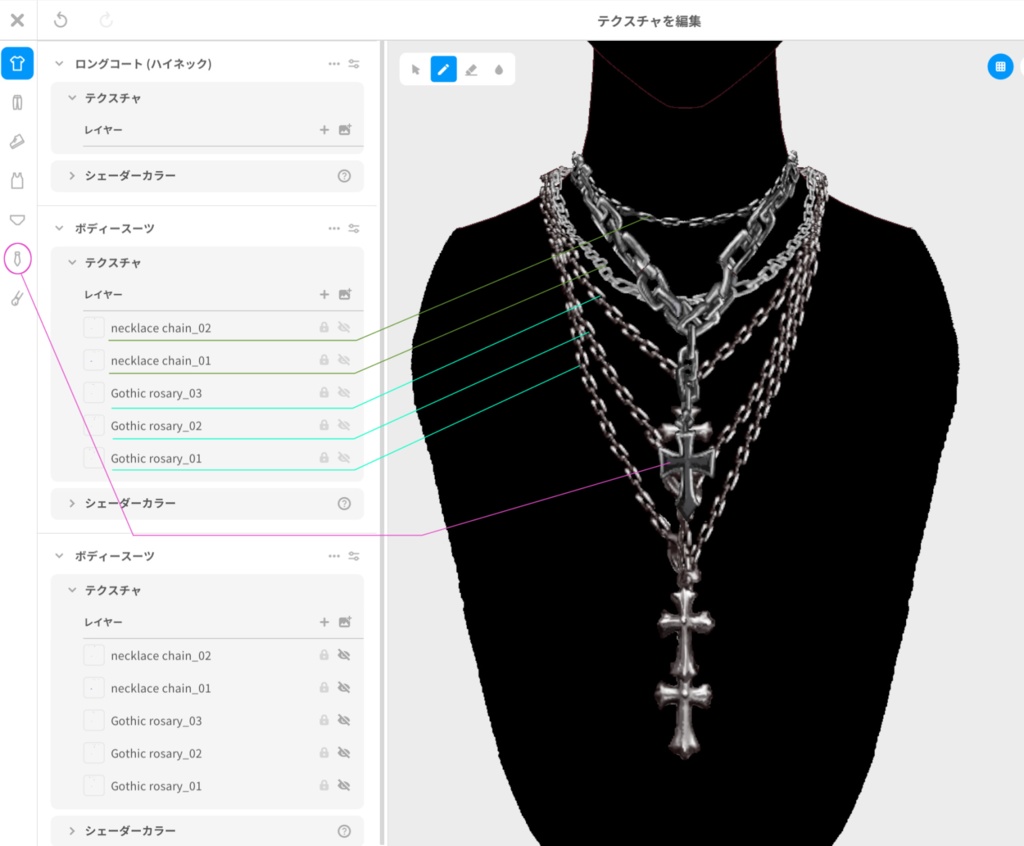The image size is (1024, 846).
Task: Open the tank-top inner wear category icon
Action: point(18,180)
